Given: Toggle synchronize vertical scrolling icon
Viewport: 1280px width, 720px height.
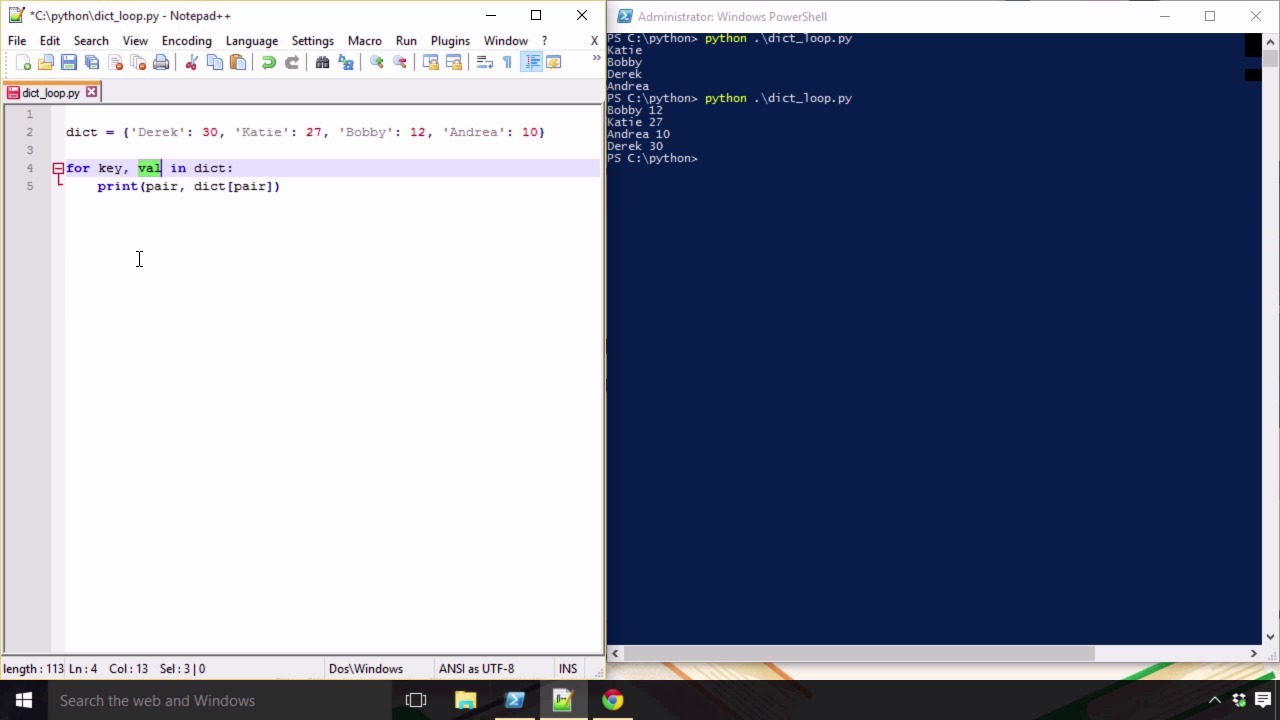Looking at the screenshot, I should pos(430,62).
